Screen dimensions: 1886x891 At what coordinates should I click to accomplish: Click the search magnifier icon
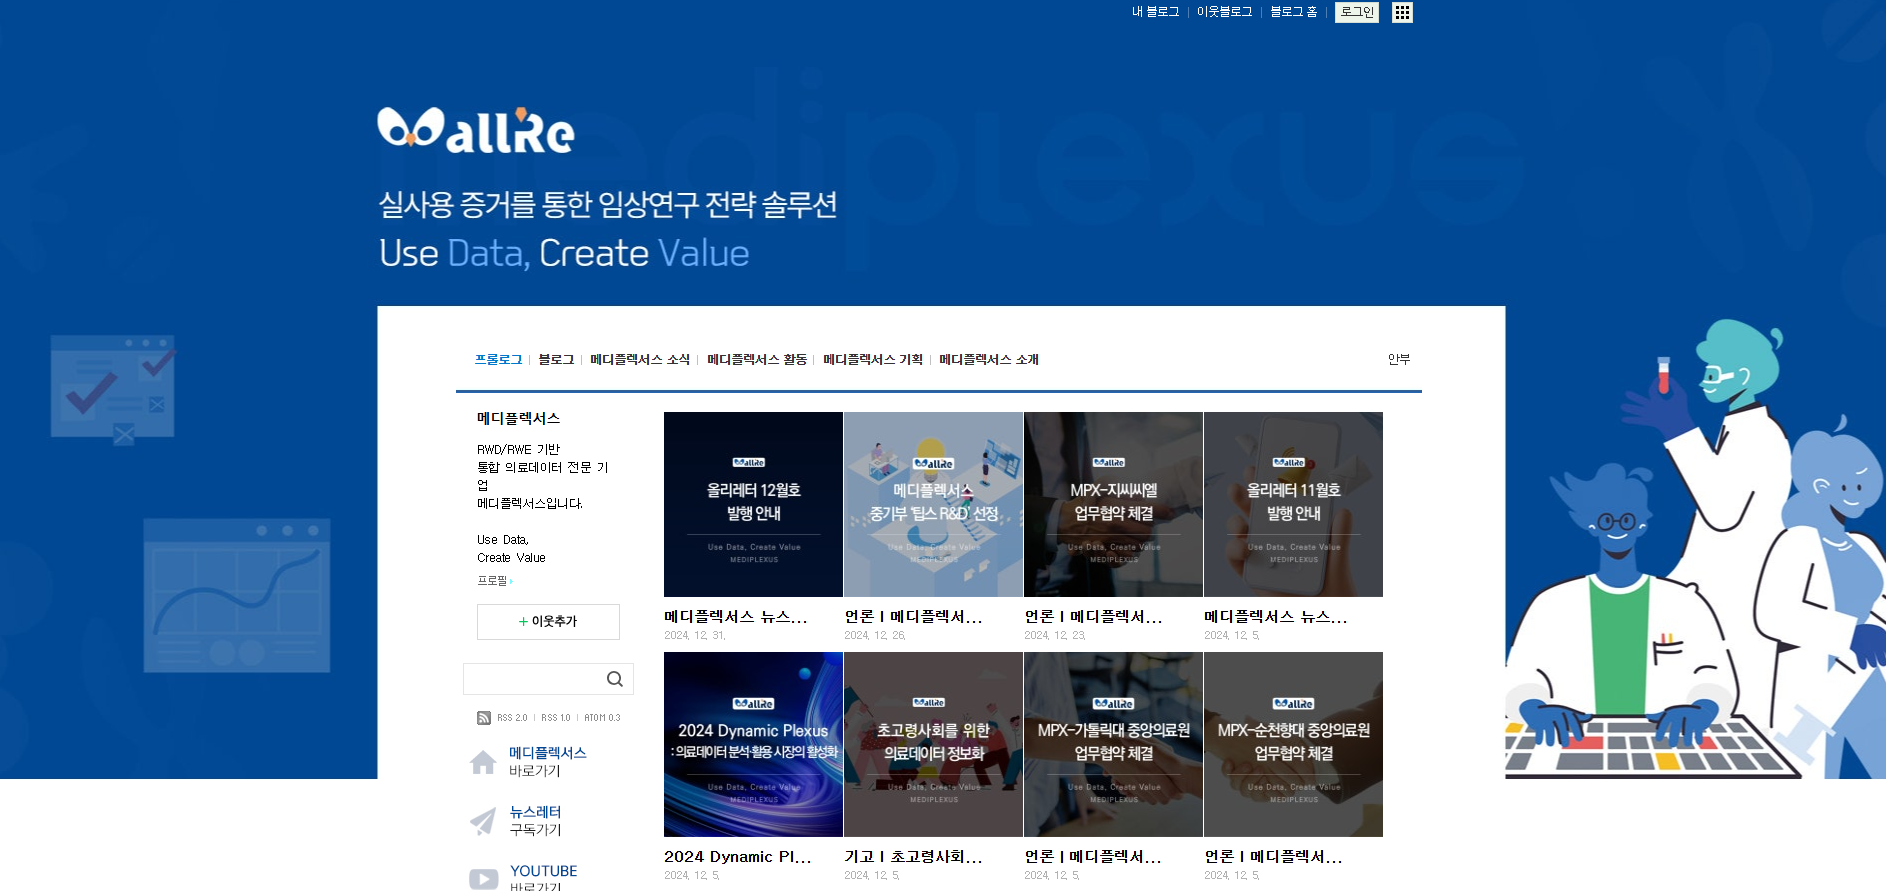[x=615, y=679]
